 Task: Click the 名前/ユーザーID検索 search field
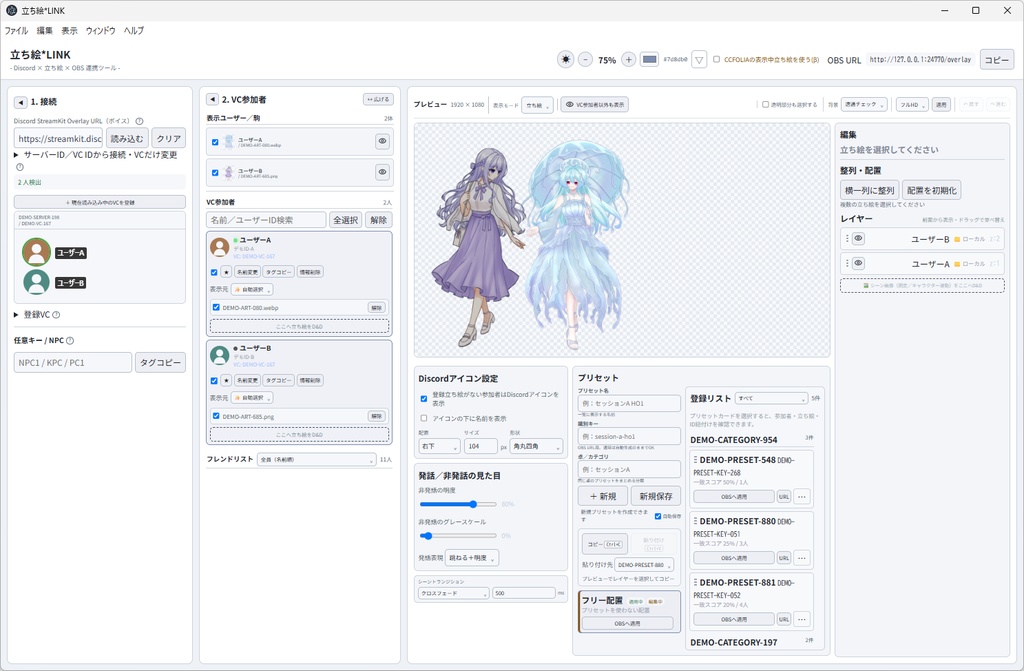(266, 220)
